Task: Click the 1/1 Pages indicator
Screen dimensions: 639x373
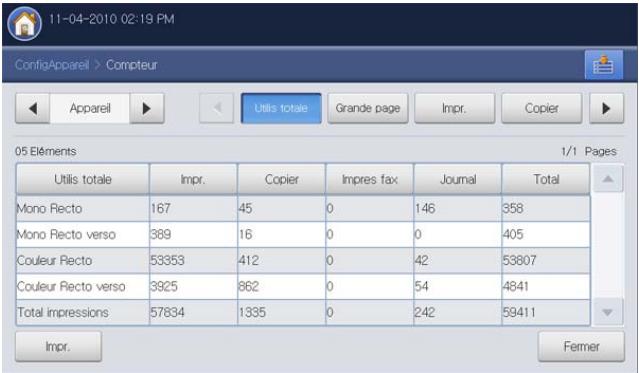Action: click(x=588, y=152)
